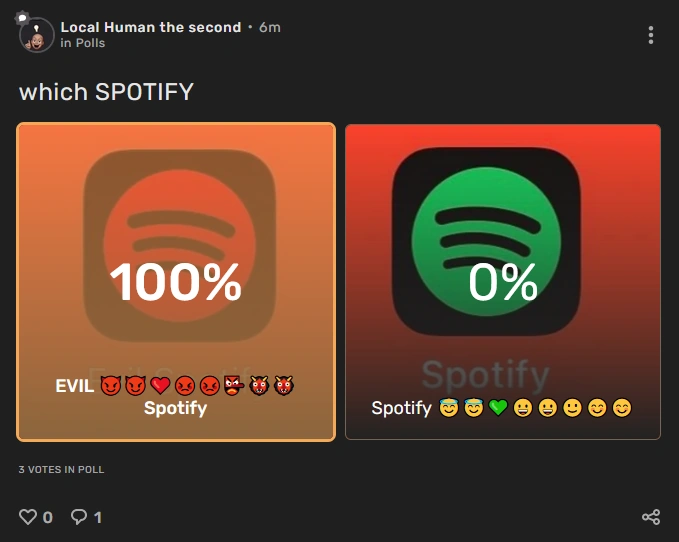Click the which SPOTIFY post title

[106, 92]
